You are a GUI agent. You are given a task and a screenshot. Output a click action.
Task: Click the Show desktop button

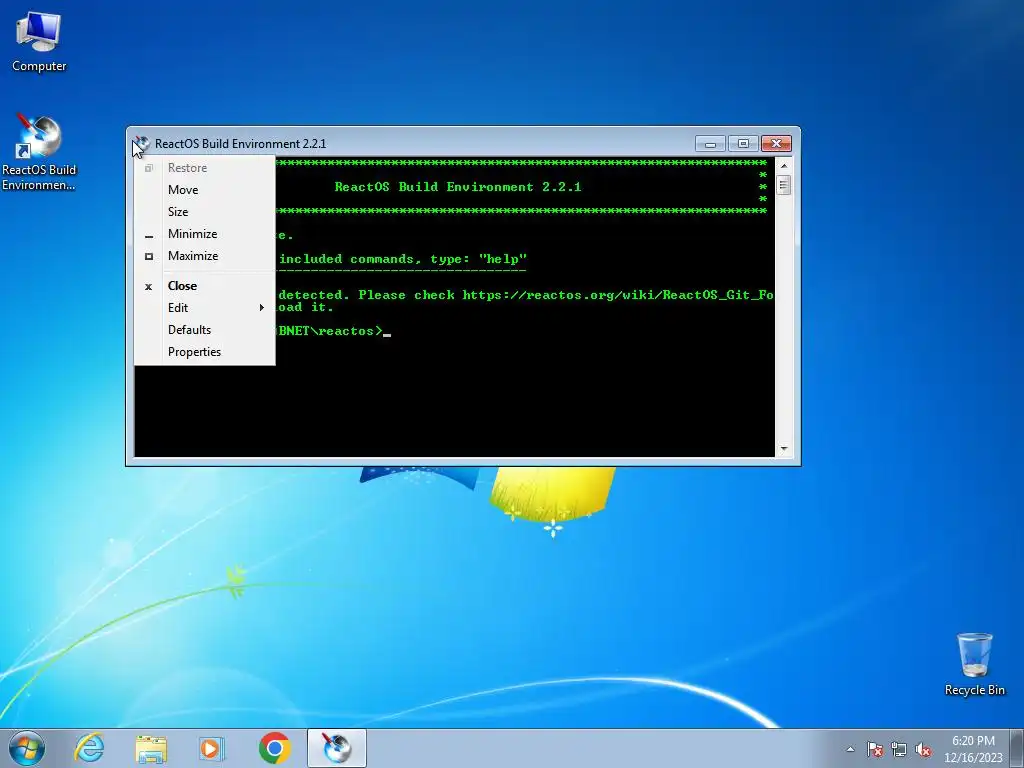point(1017,749)
